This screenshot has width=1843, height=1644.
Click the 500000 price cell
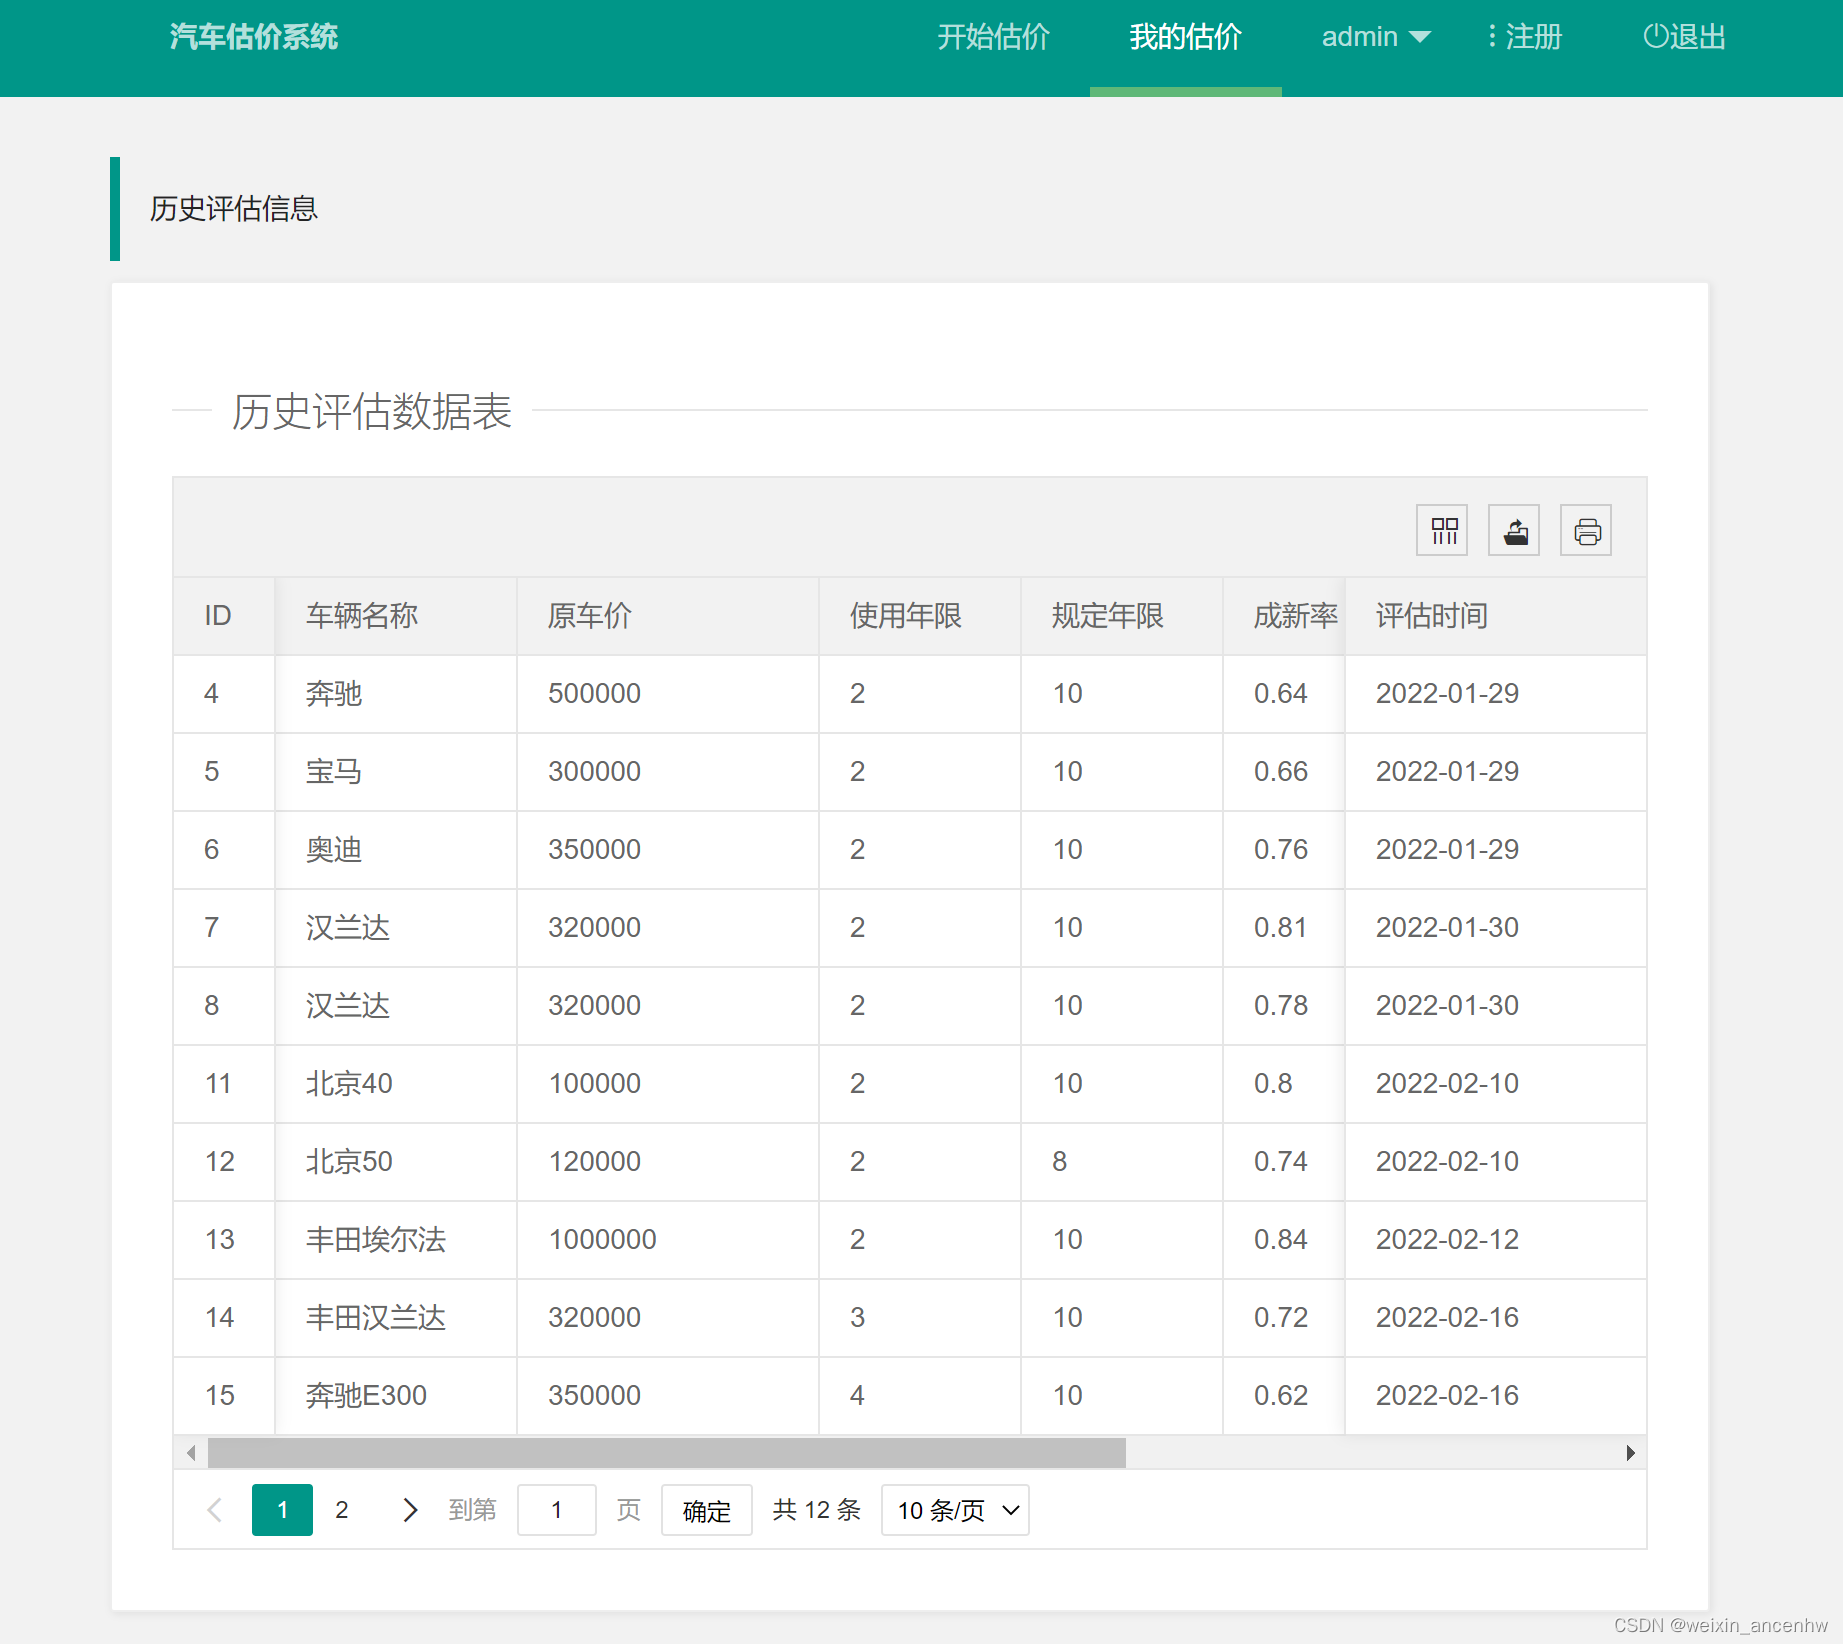pyautogui.click(x=668, y=694)
